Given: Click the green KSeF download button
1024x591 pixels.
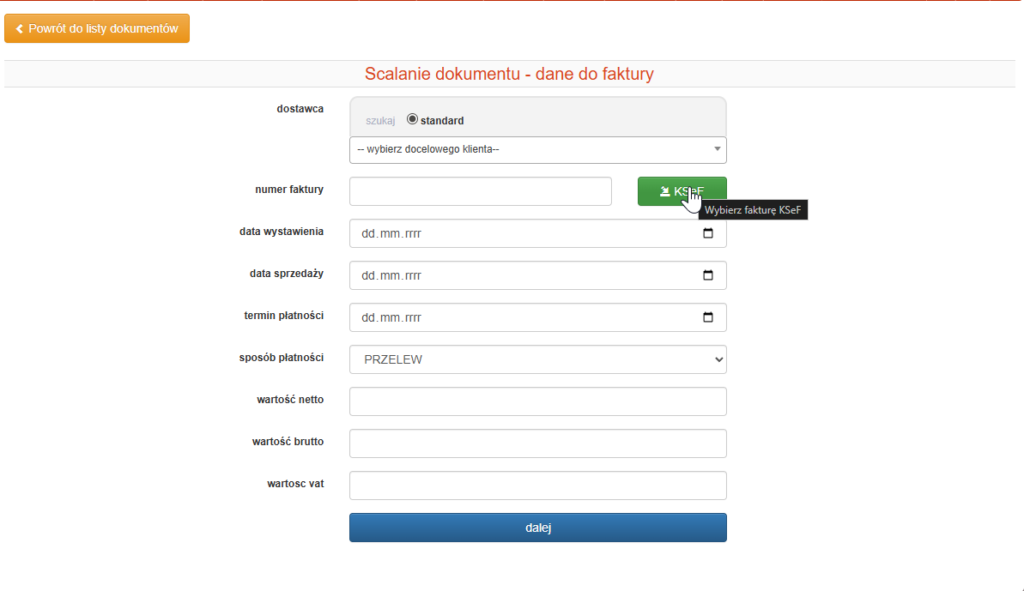Looking at the screenshot, I should coord(681,191).
